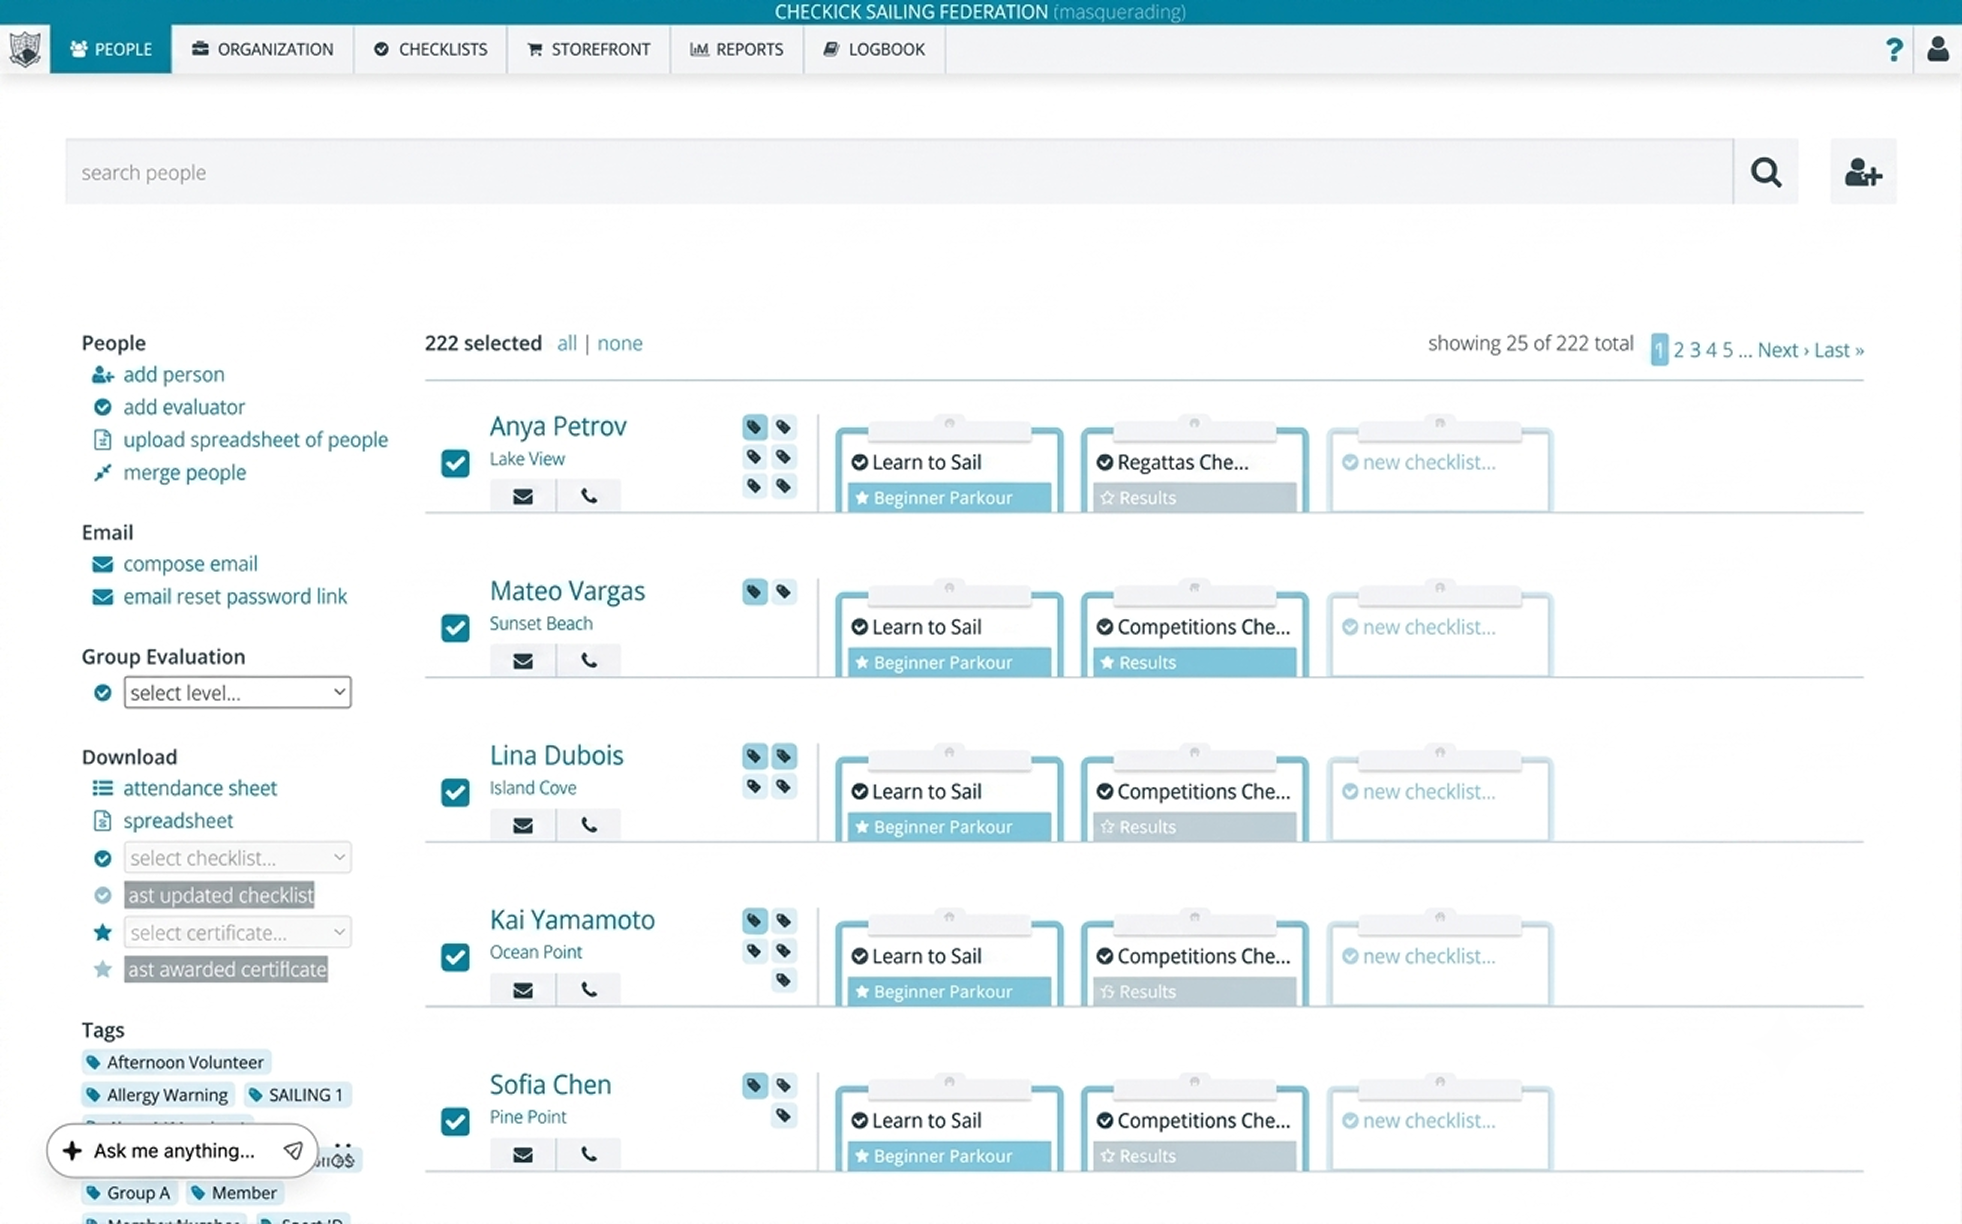Uncheck Mateo Vargas's selection checkbox
Screen dimensions: 1962x1224
point(455,628)
